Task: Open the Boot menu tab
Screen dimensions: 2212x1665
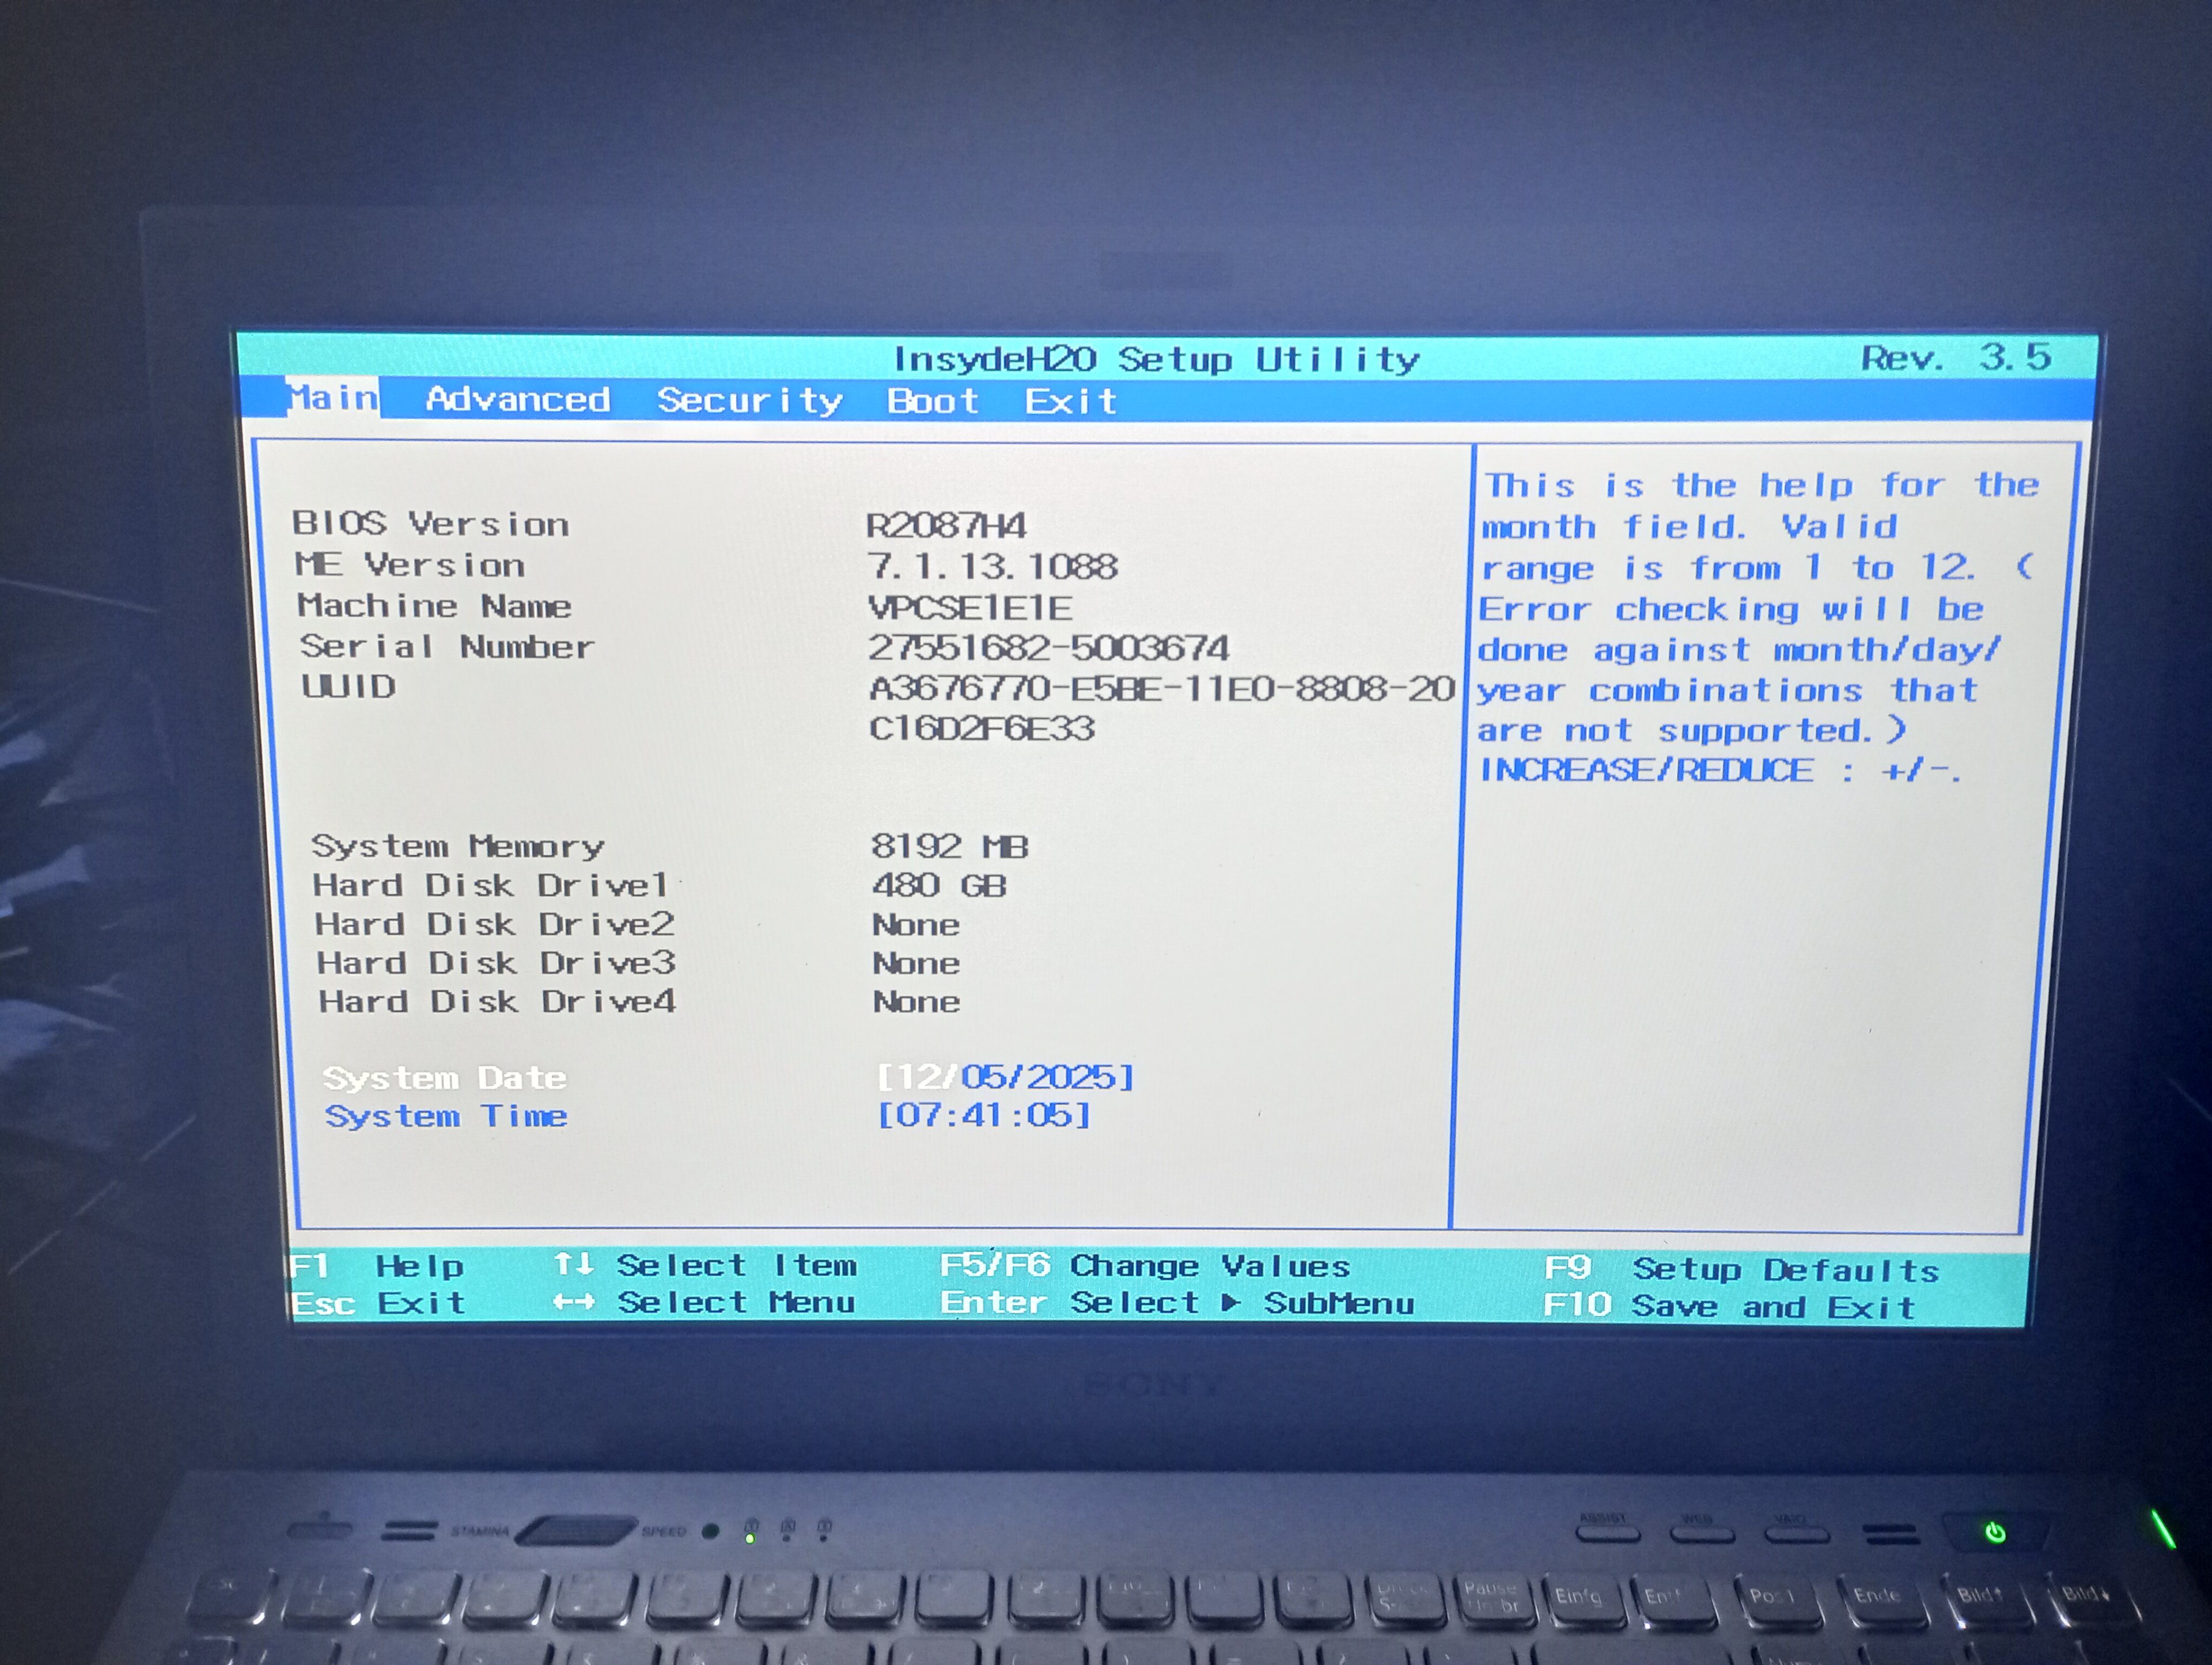Action: 932,402
